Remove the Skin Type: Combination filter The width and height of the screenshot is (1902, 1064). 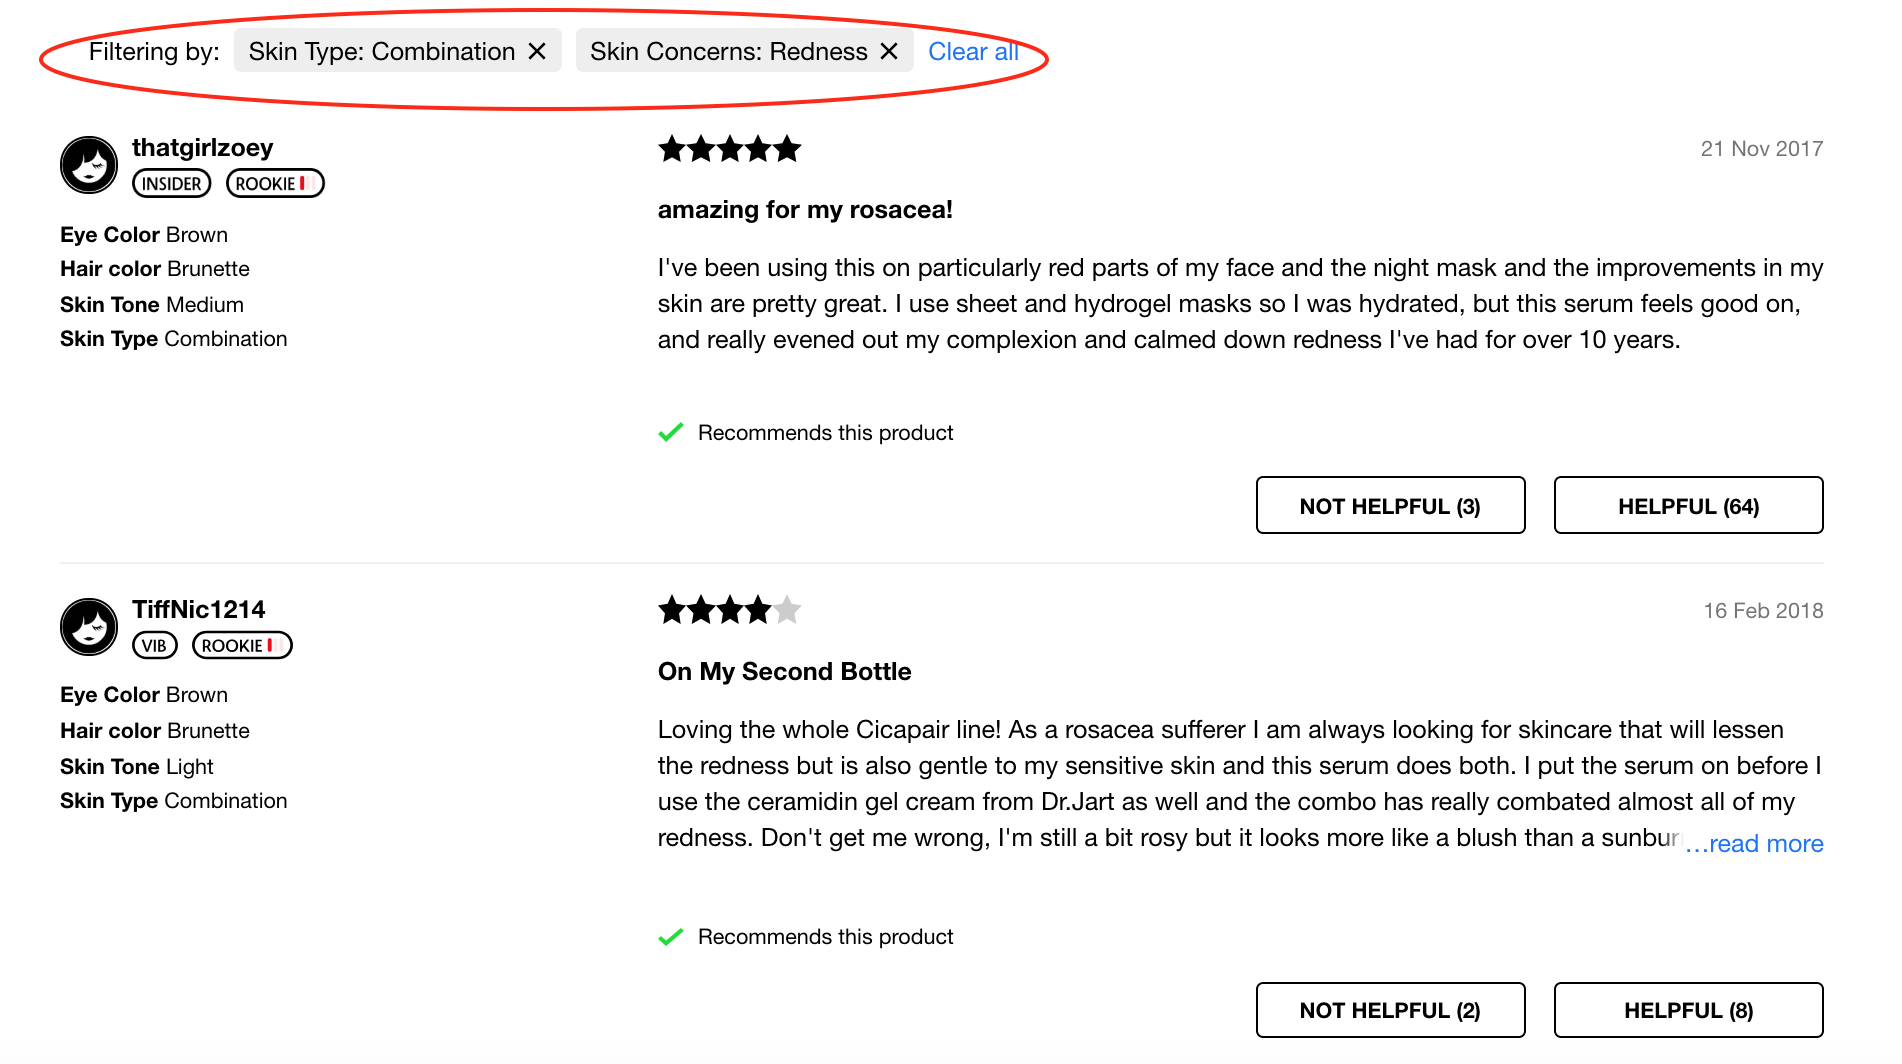click(x=537, y=51)
